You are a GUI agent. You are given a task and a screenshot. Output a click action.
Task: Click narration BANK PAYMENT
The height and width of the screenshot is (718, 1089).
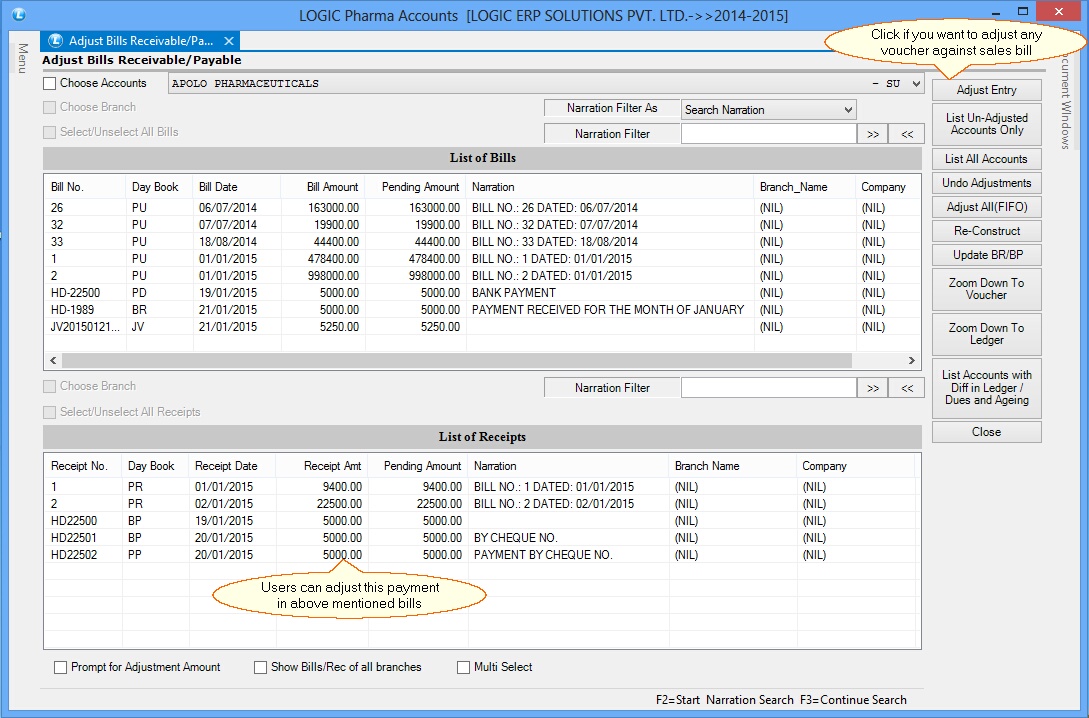(514, 293)
